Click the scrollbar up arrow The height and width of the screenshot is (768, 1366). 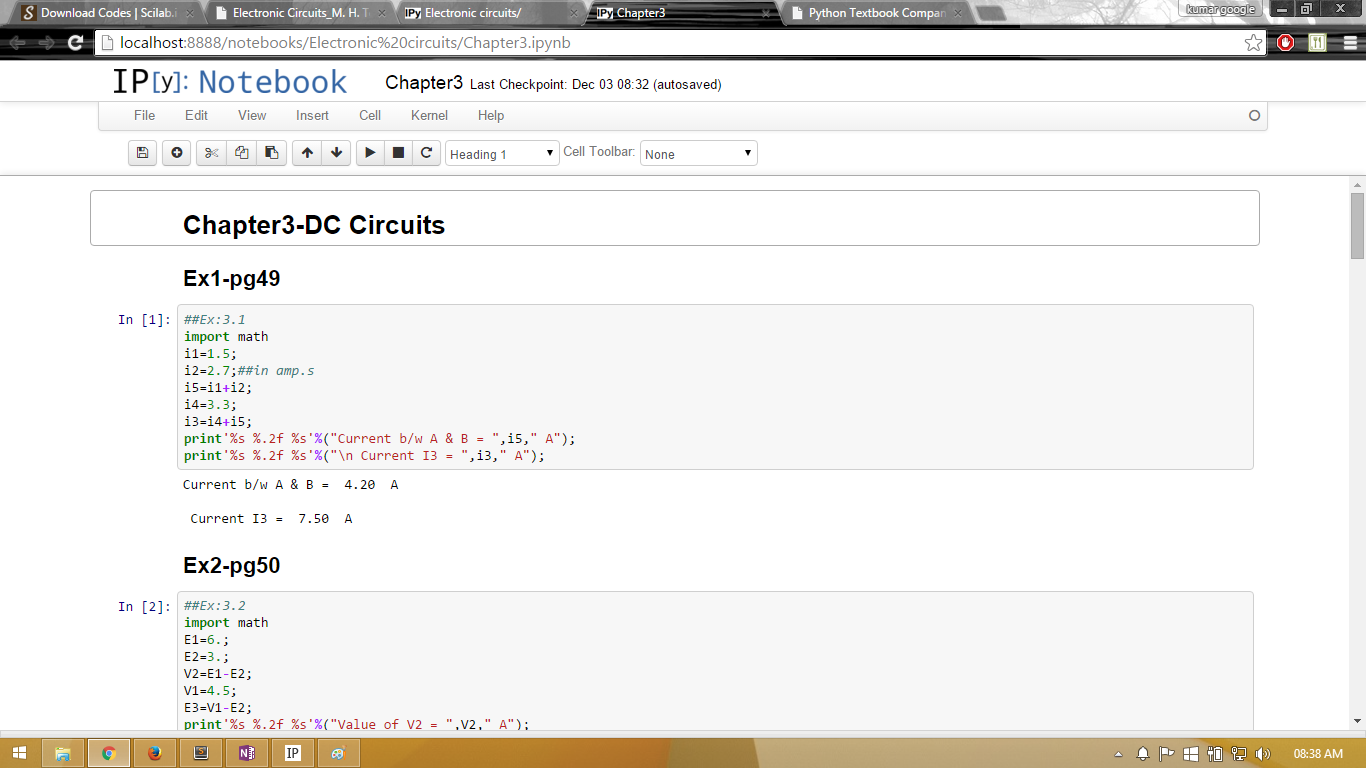[1357, 184]
